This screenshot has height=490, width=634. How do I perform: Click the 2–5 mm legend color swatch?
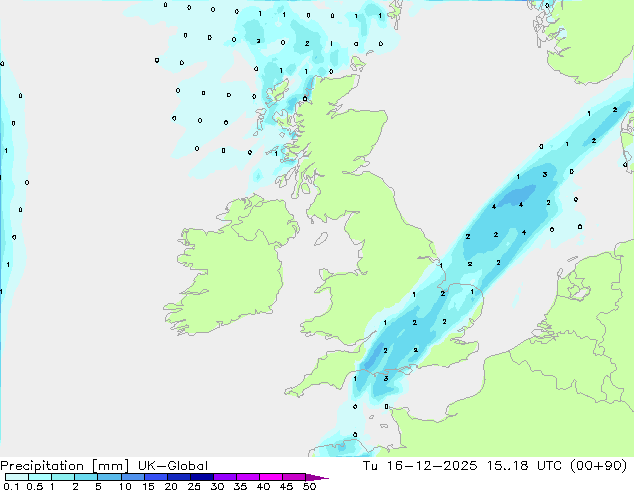pyautogui.click(x=86, y=477)
